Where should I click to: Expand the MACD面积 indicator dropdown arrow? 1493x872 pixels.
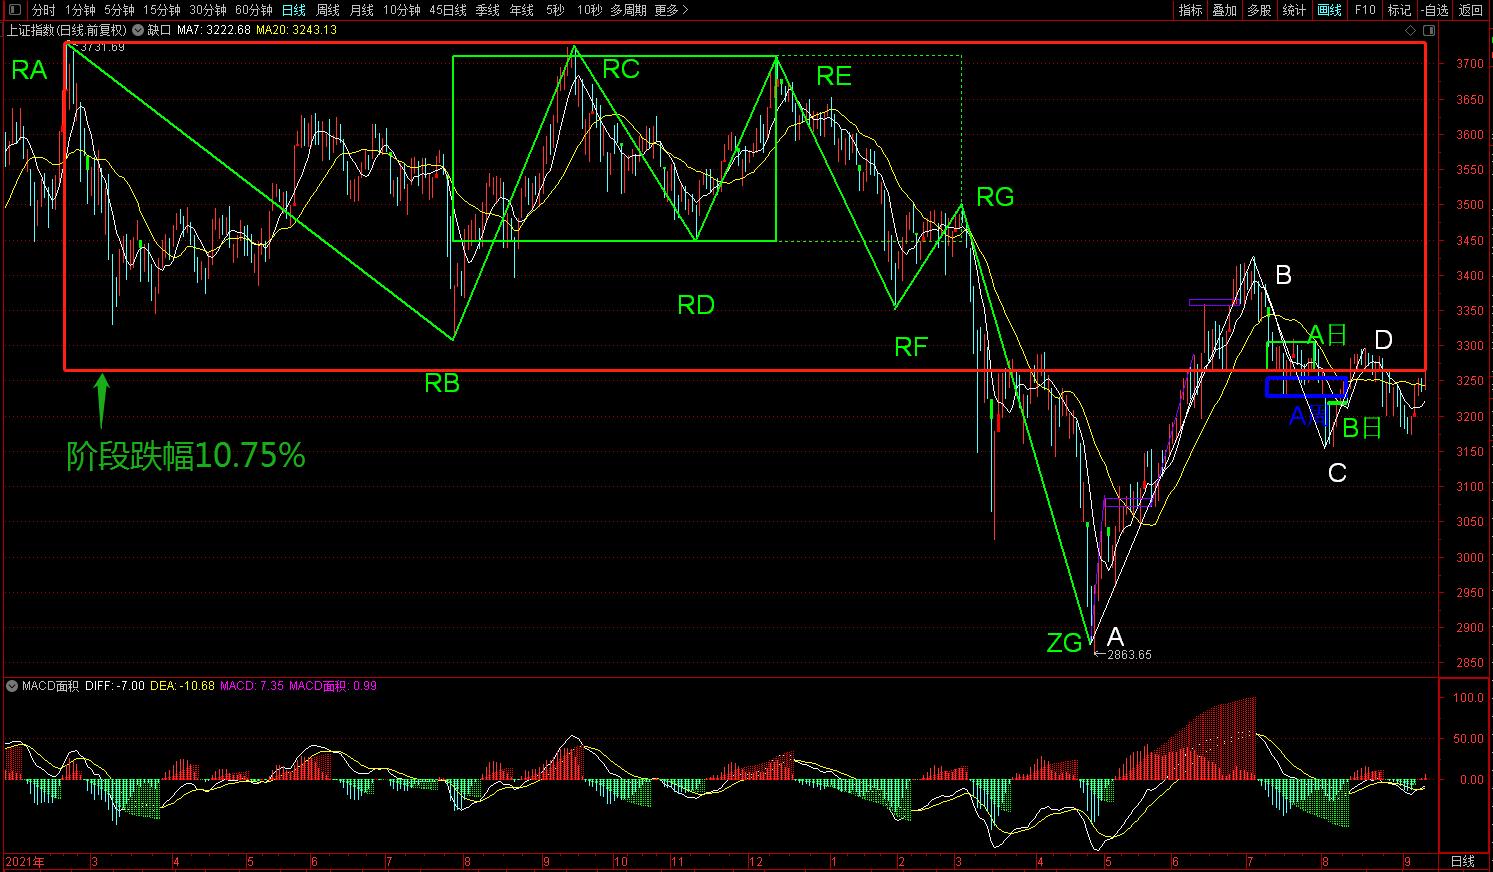click(11, 686)
